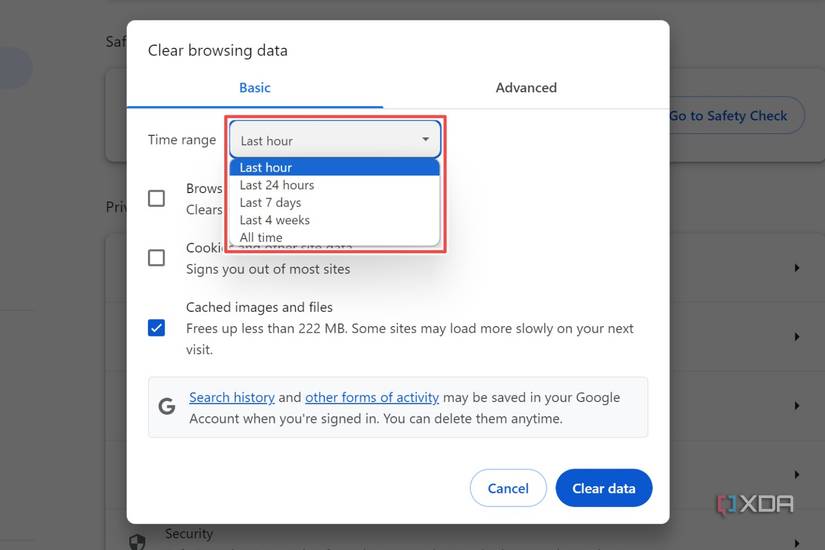This screenshot has height=550, width=825.
Task: Click the Time range label
Action: [182, 140]
